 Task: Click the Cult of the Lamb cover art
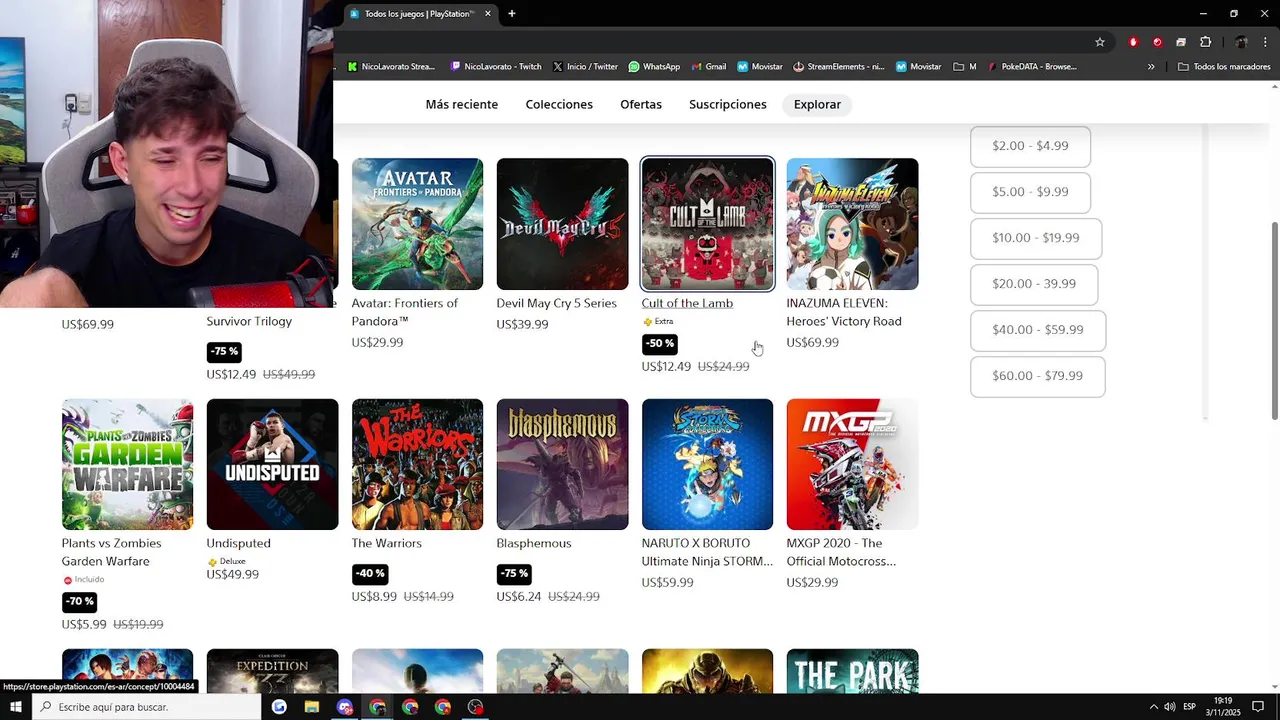[707, 224]
